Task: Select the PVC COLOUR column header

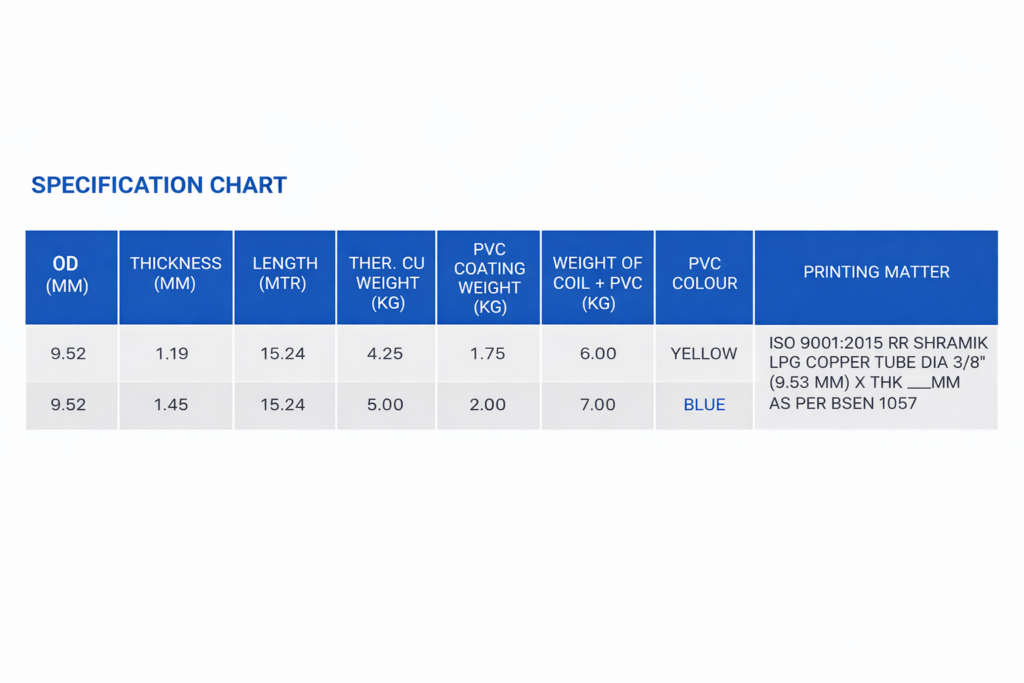Action: click(705, 273)
